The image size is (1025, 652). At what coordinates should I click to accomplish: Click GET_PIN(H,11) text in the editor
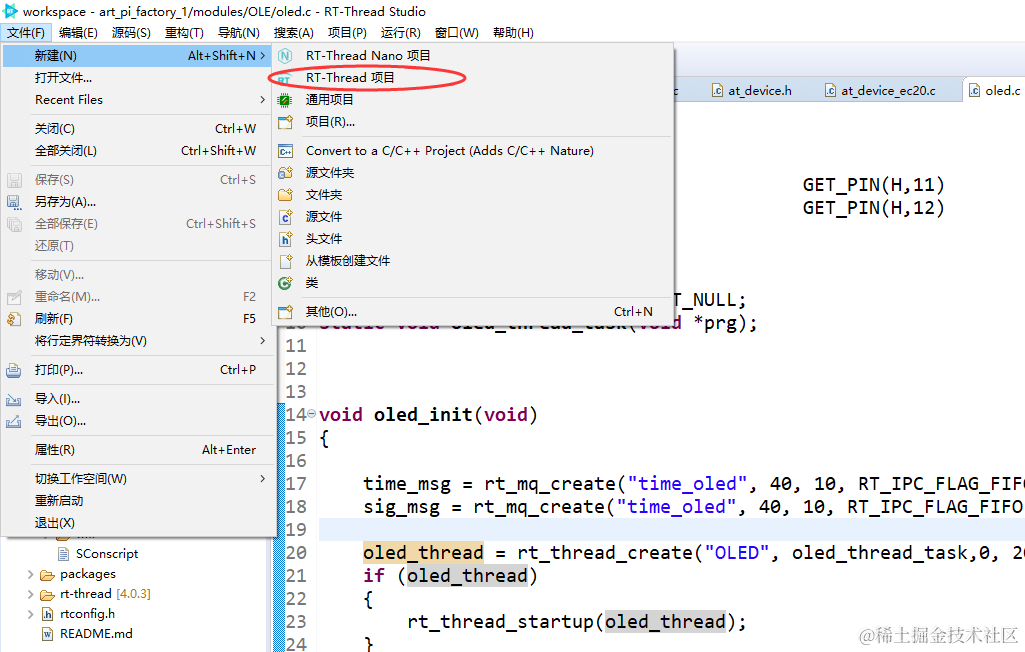(x=873, y=185)
